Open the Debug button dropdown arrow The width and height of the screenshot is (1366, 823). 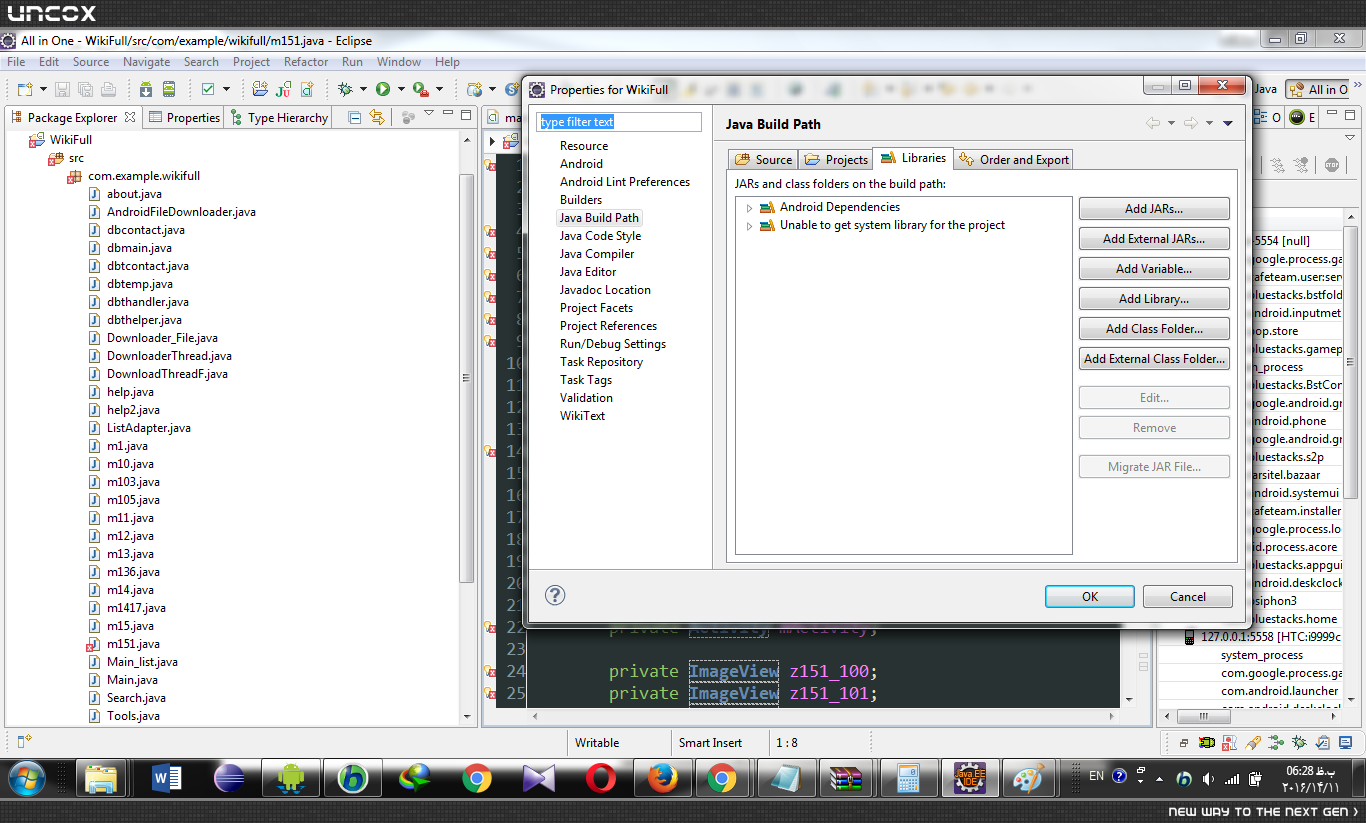coord(363,89)
